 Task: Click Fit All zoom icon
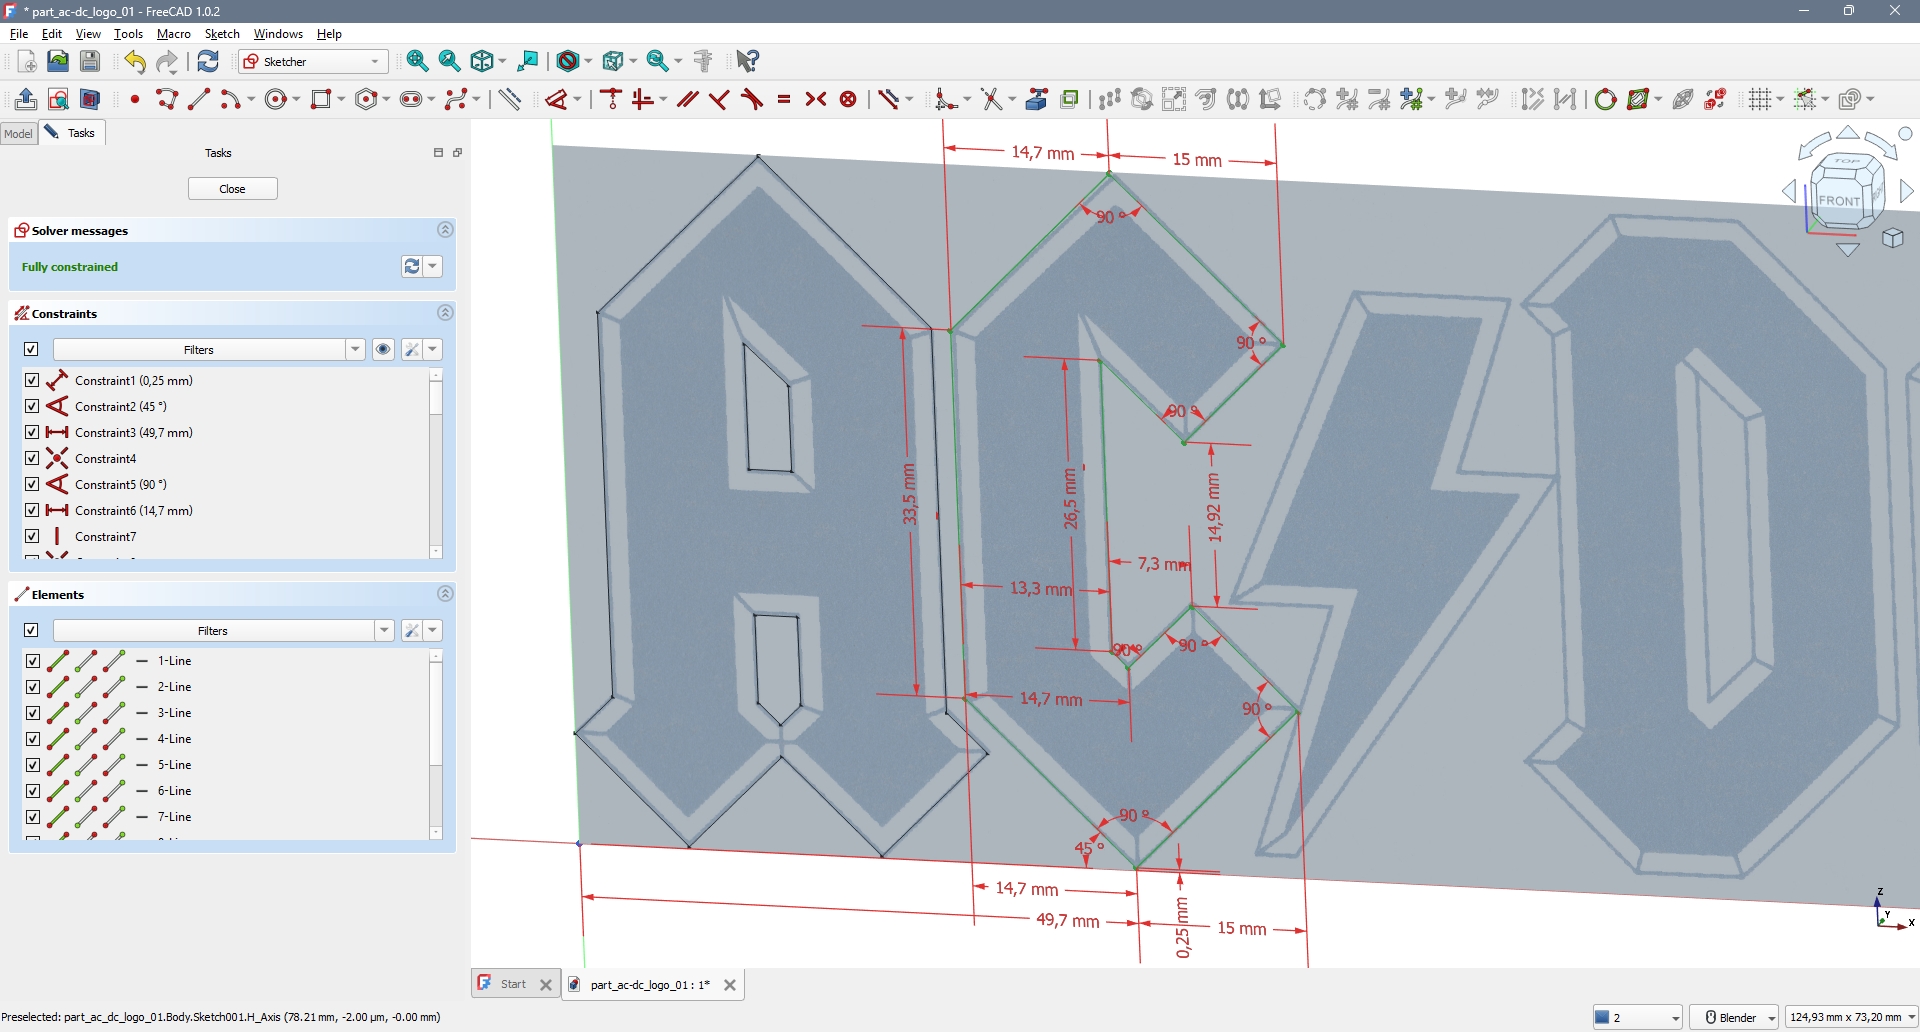(418, 61)
